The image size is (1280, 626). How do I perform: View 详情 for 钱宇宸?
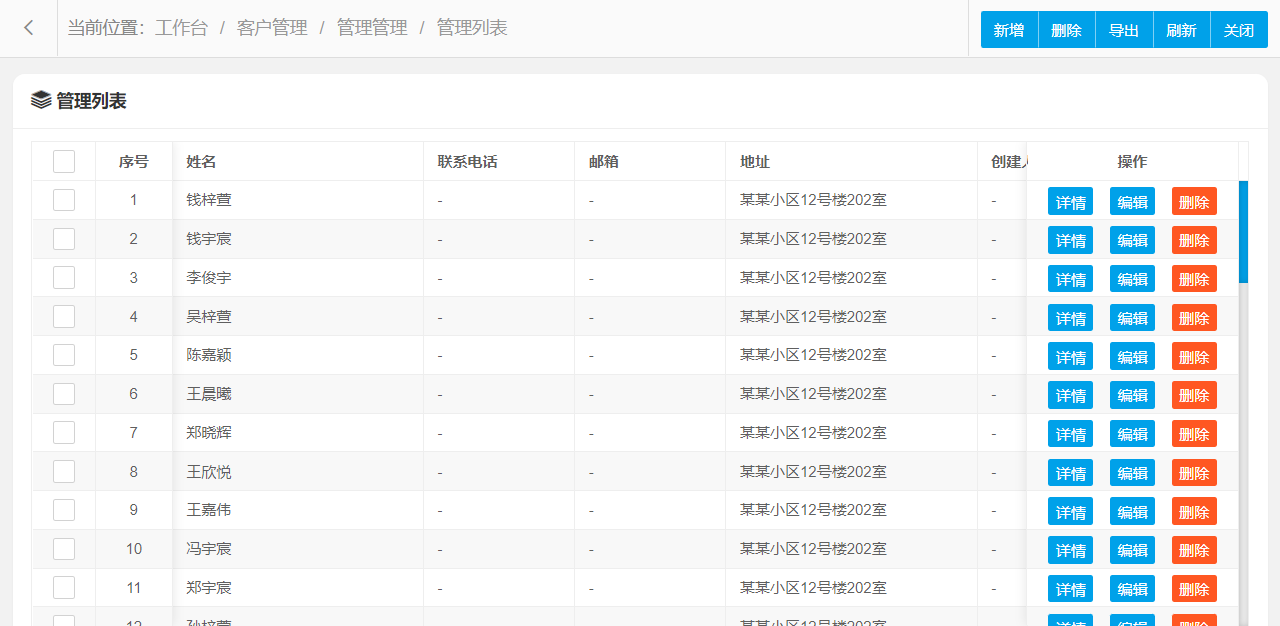coord(1070,240)
